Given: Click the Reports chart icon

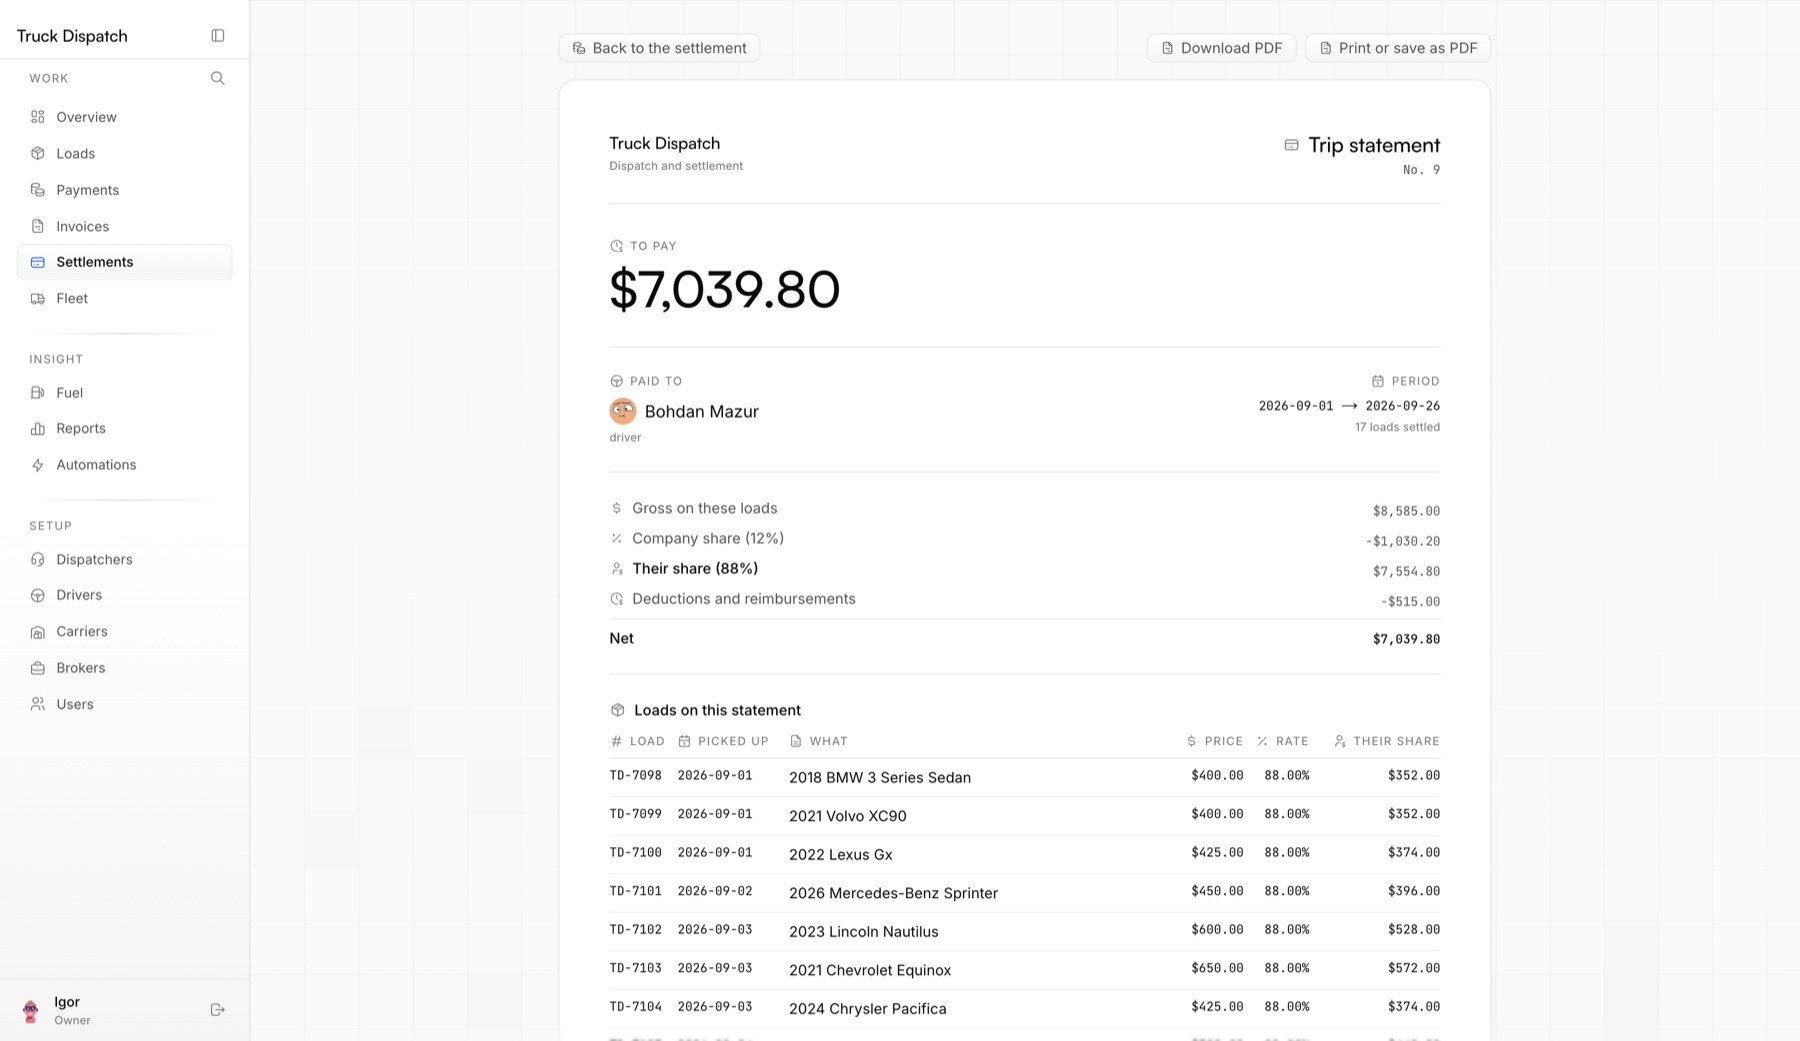Looking at the screenshot, I should tap(38, 428).
